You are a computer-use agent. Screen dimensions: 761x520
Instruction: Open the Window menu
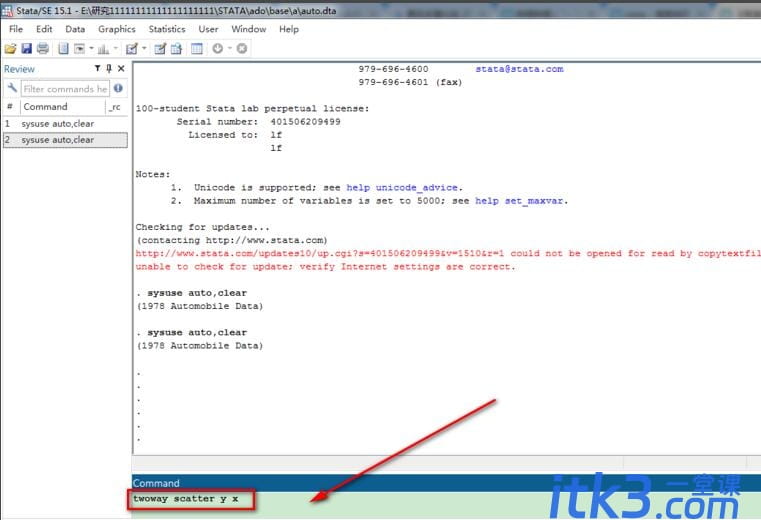coord(248,29)
